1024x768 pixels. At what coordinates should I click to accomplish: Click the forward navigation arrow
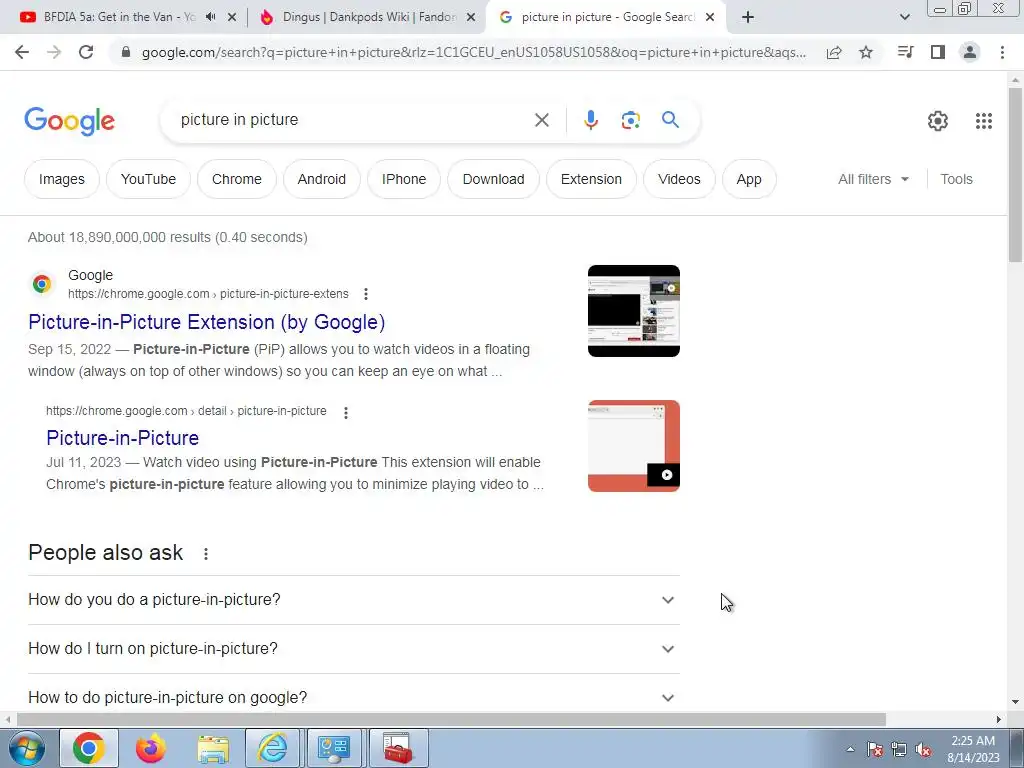pyautogui.click(x=54, y=52)
